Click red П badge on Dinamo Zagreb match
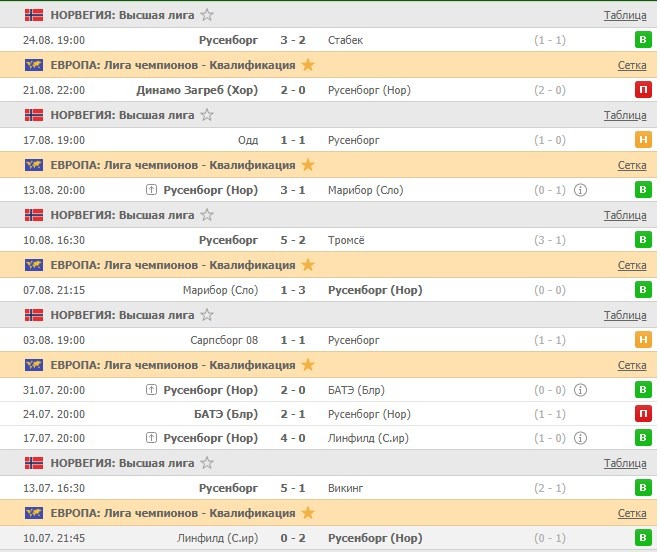This screenshot has width=660, height=552. (x=643, y=90)
